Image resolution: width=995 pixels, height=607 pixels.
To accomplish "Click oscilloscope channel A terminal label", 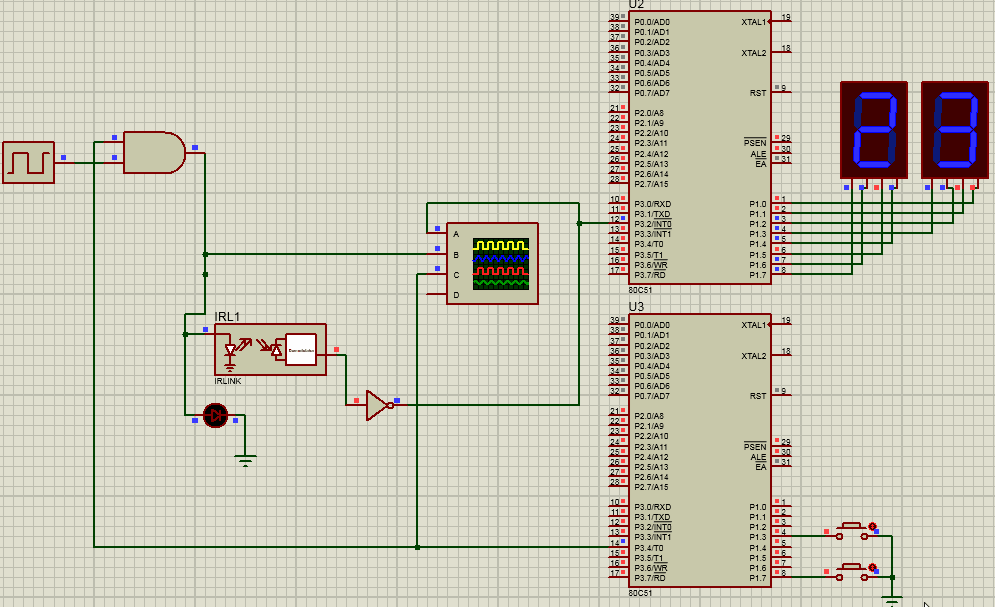I will pos(456,234).
